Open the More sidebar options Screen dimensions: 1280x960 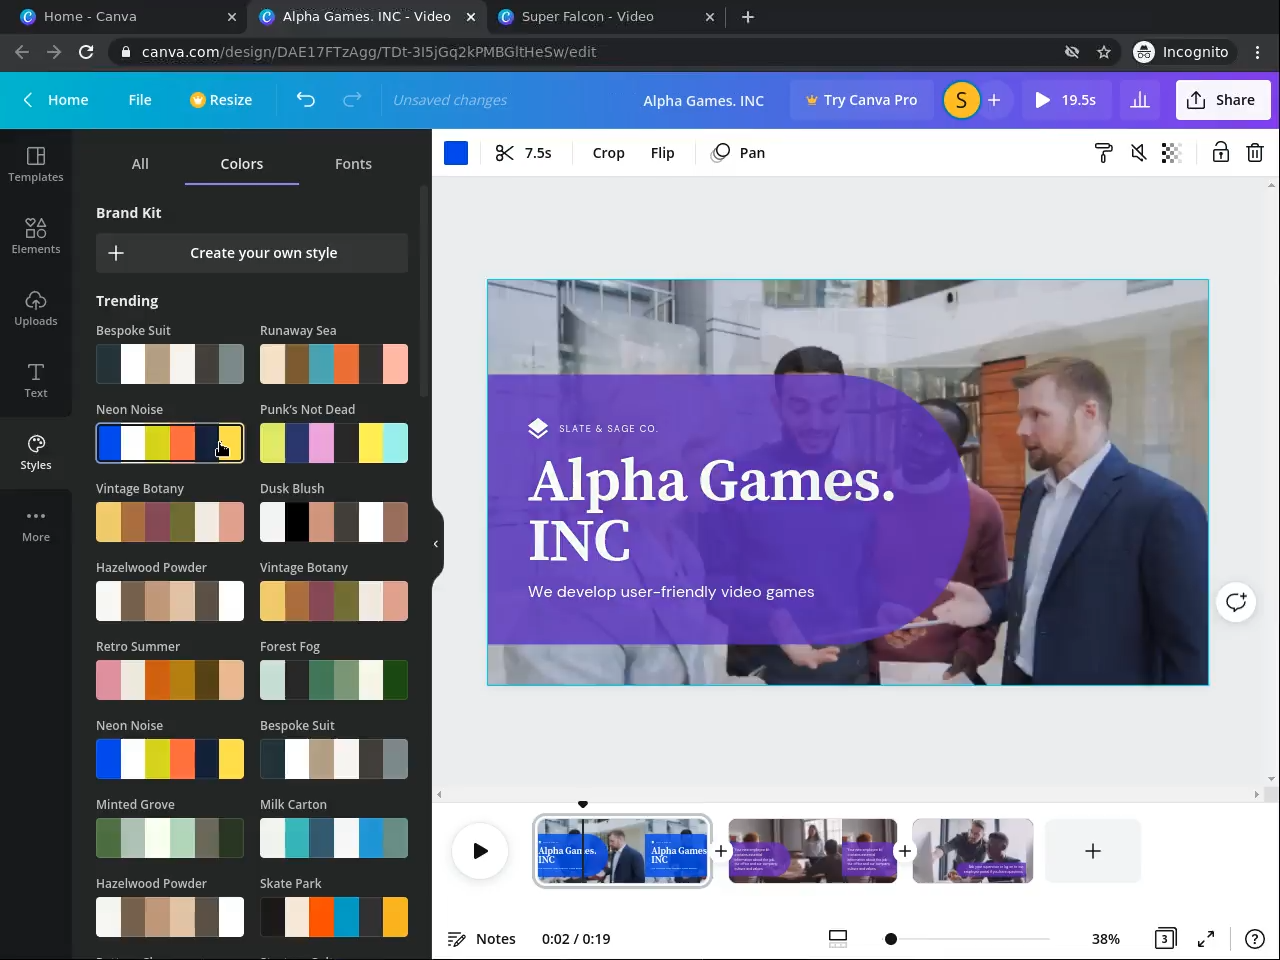[36, 524]
